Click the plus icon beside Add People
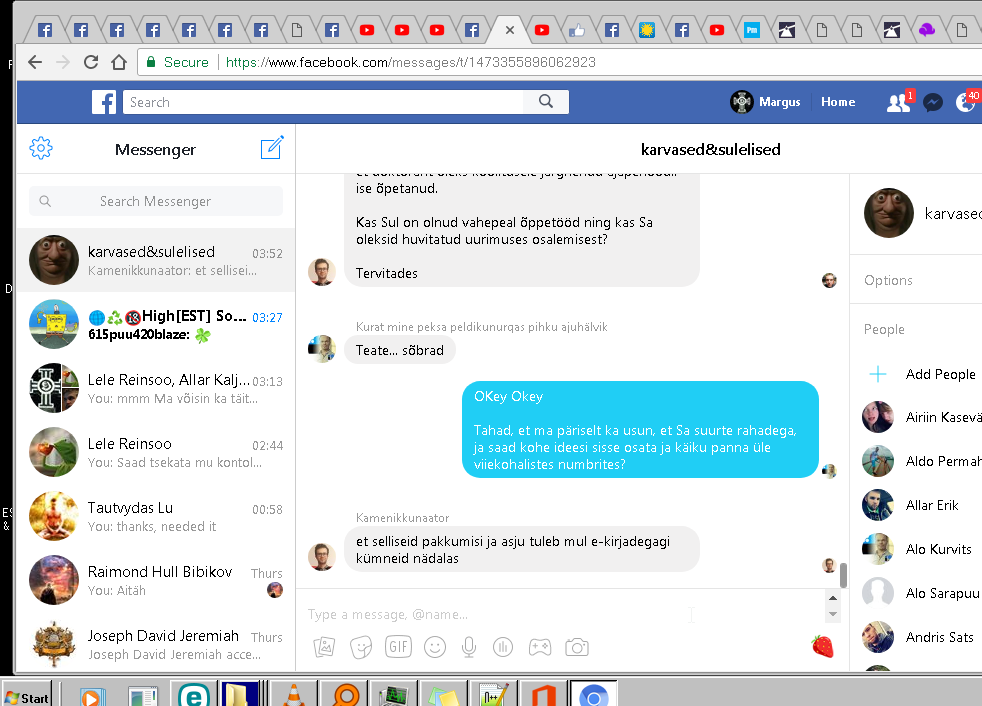This screenshot has height=706, width=982. 878,374
